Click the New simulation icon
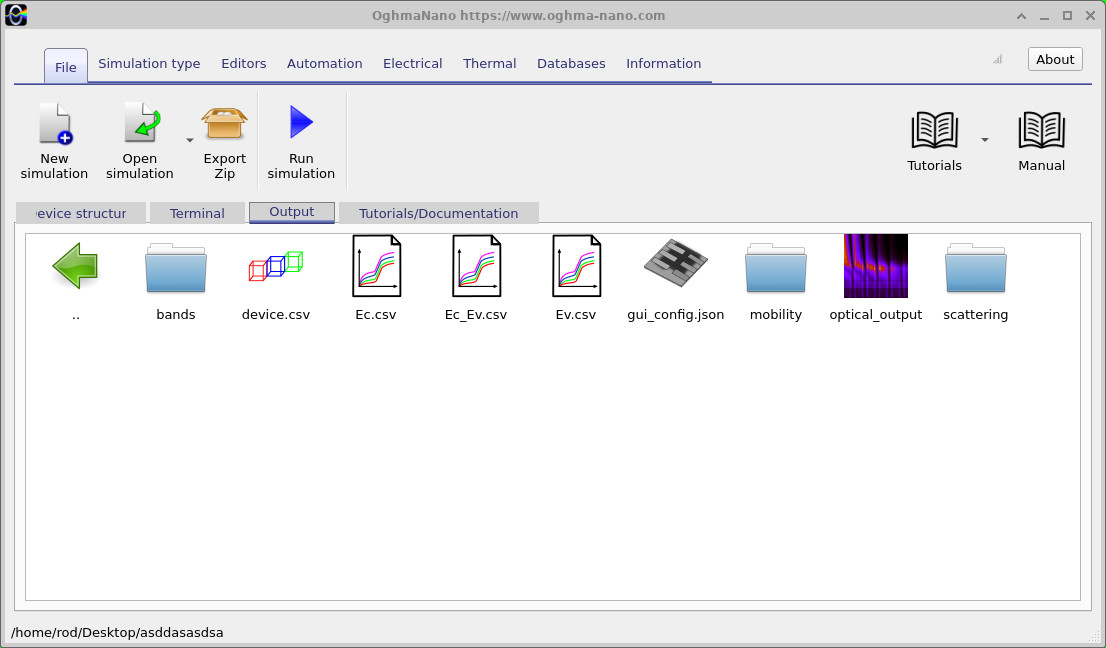 click(55, 123)
